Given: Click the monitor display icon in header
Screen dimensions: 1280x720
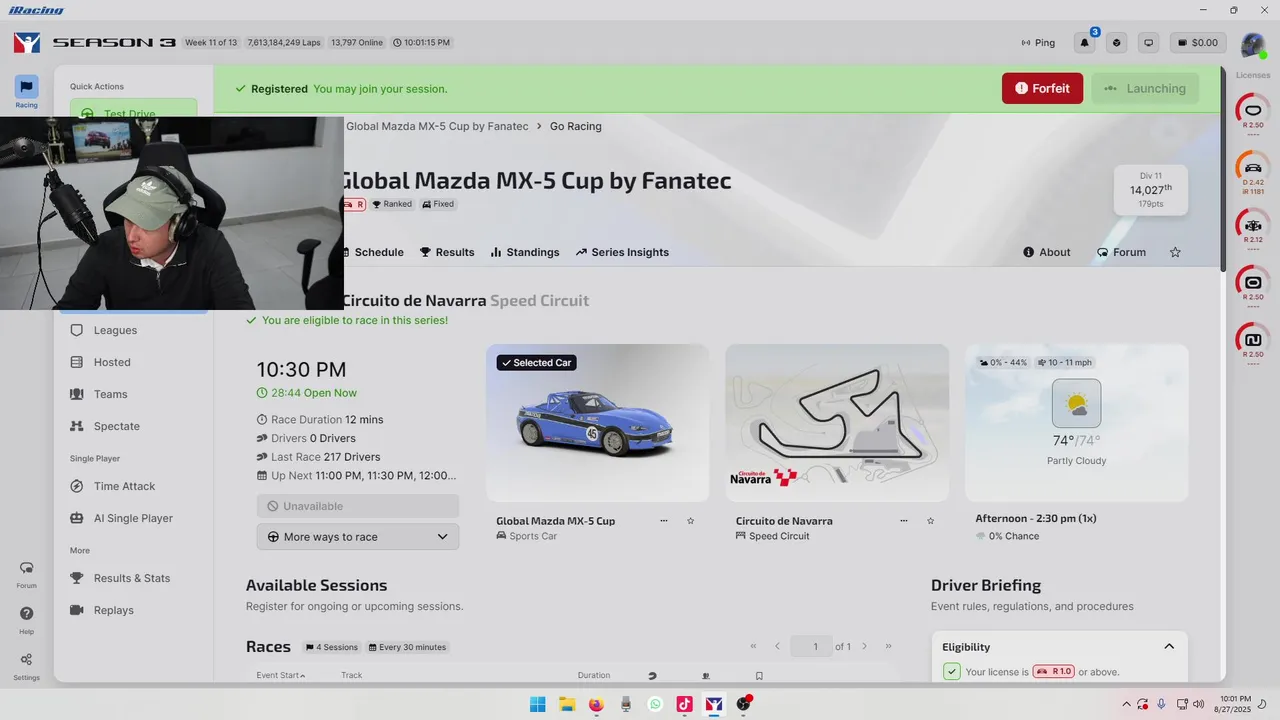Looking at the screenshot, I should coord(1149,43).
